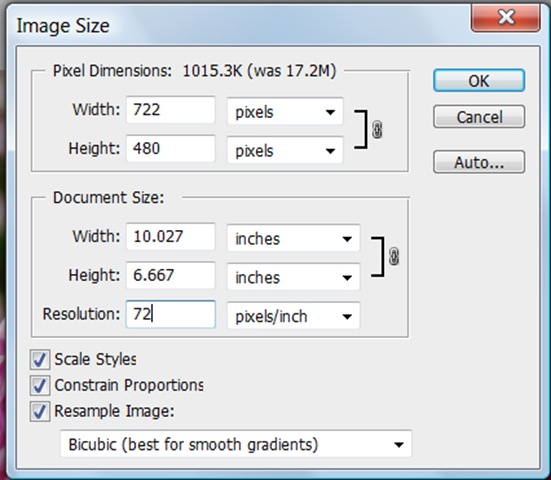Click the Resolution label text
The height and width of the screenshot is (480, 551).
81,314
